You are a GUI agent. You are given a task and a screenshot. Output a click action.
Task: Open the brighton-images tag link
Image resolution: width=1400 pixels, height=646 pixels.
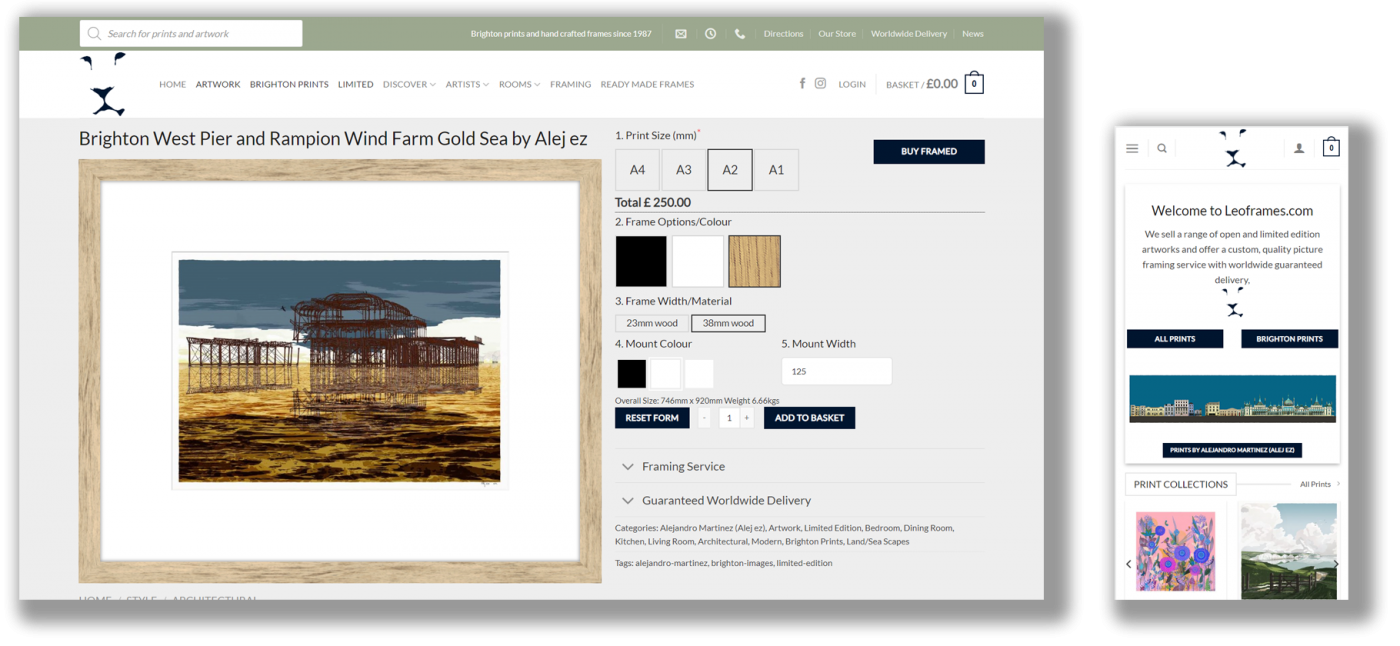click(x=741, y=563)
